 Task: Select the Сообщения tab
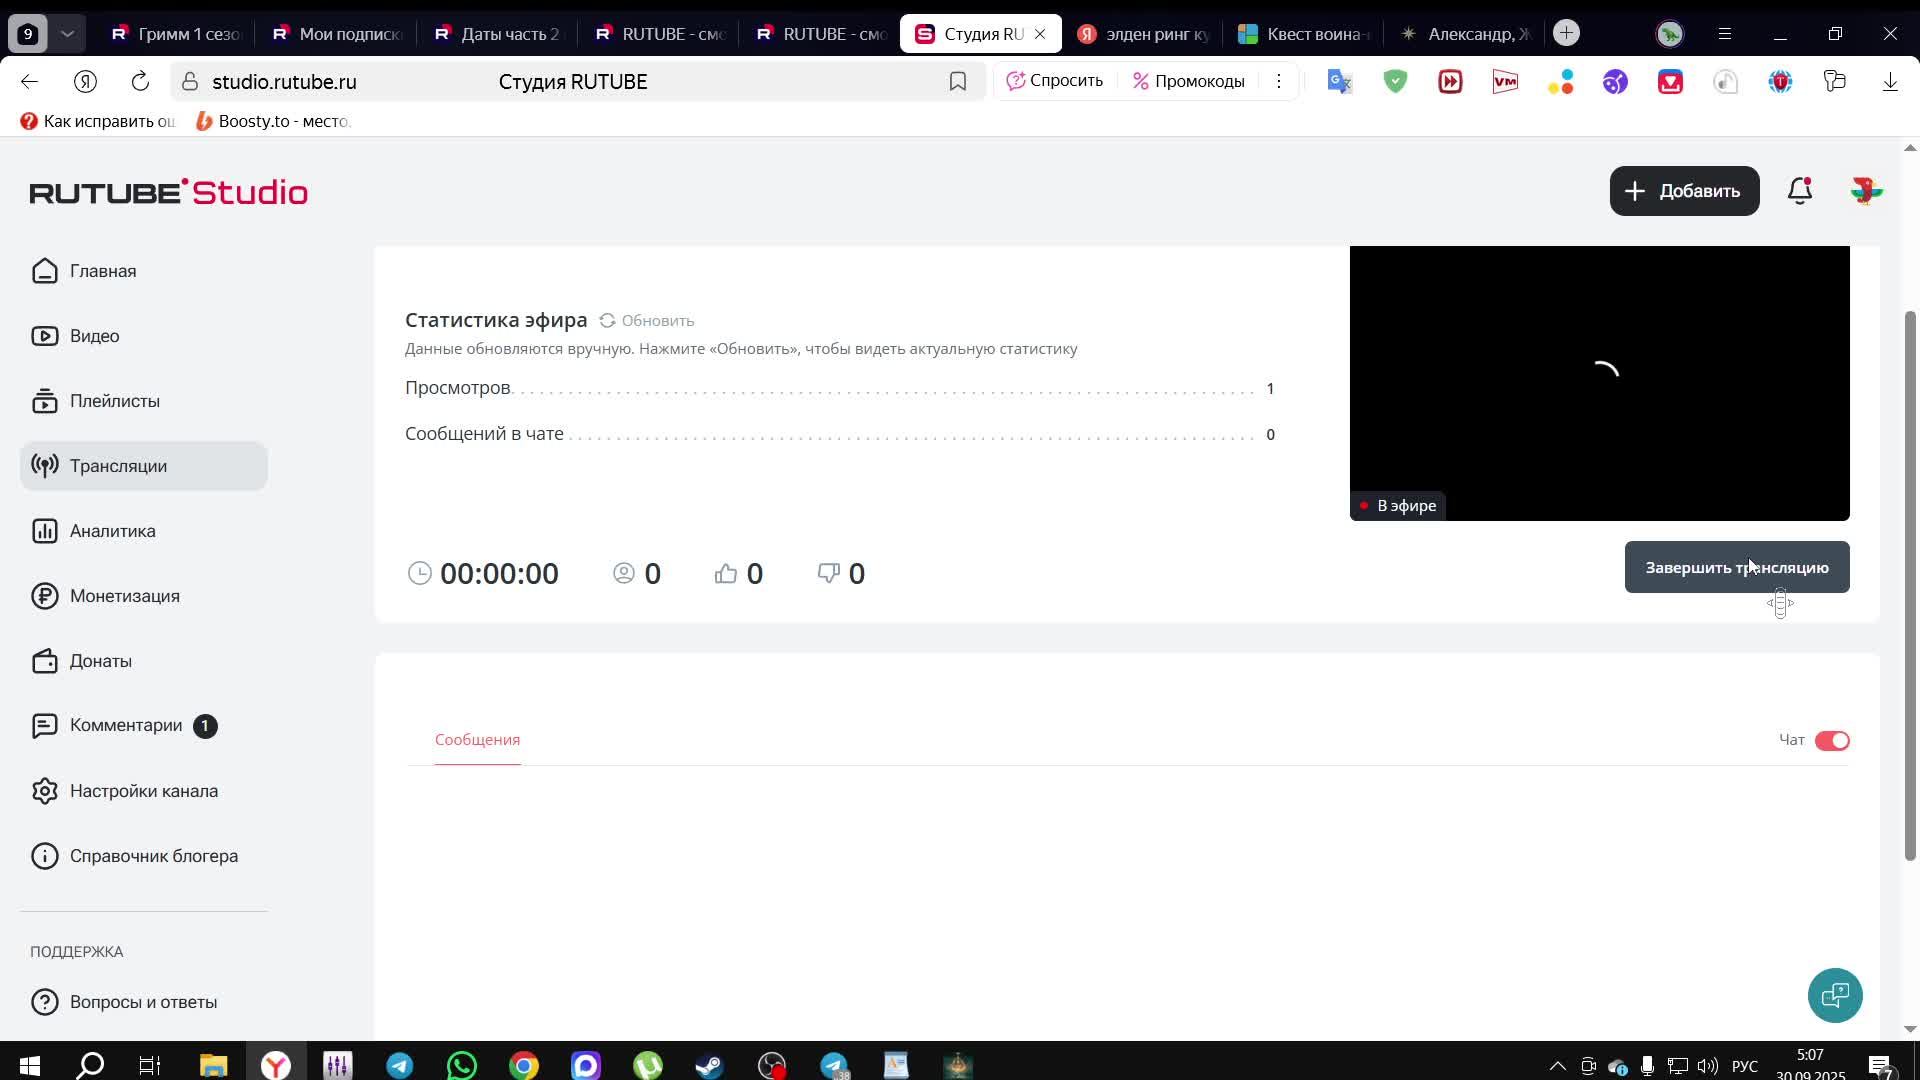pyautogui.click(x=477, y=740)
